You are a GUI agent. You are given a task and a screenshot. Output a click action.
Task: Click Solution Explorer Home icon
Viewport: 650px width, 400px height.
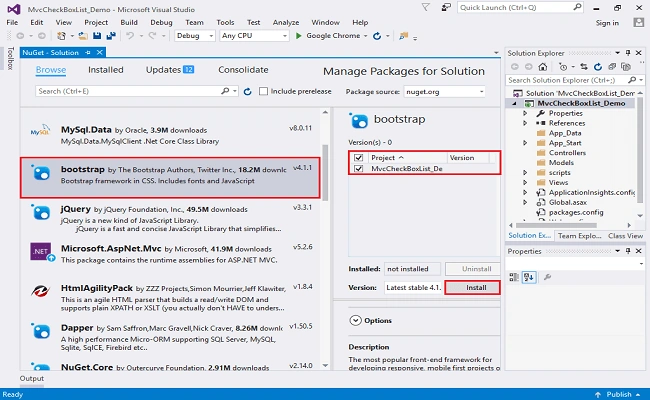(x=543, y=66)
